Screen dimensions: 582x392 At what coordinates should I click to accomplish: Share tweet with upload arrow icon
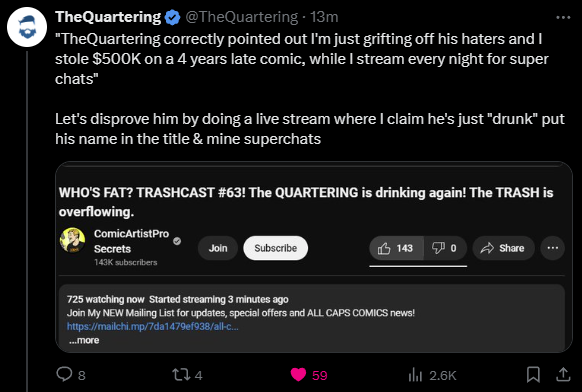[563, 374]
